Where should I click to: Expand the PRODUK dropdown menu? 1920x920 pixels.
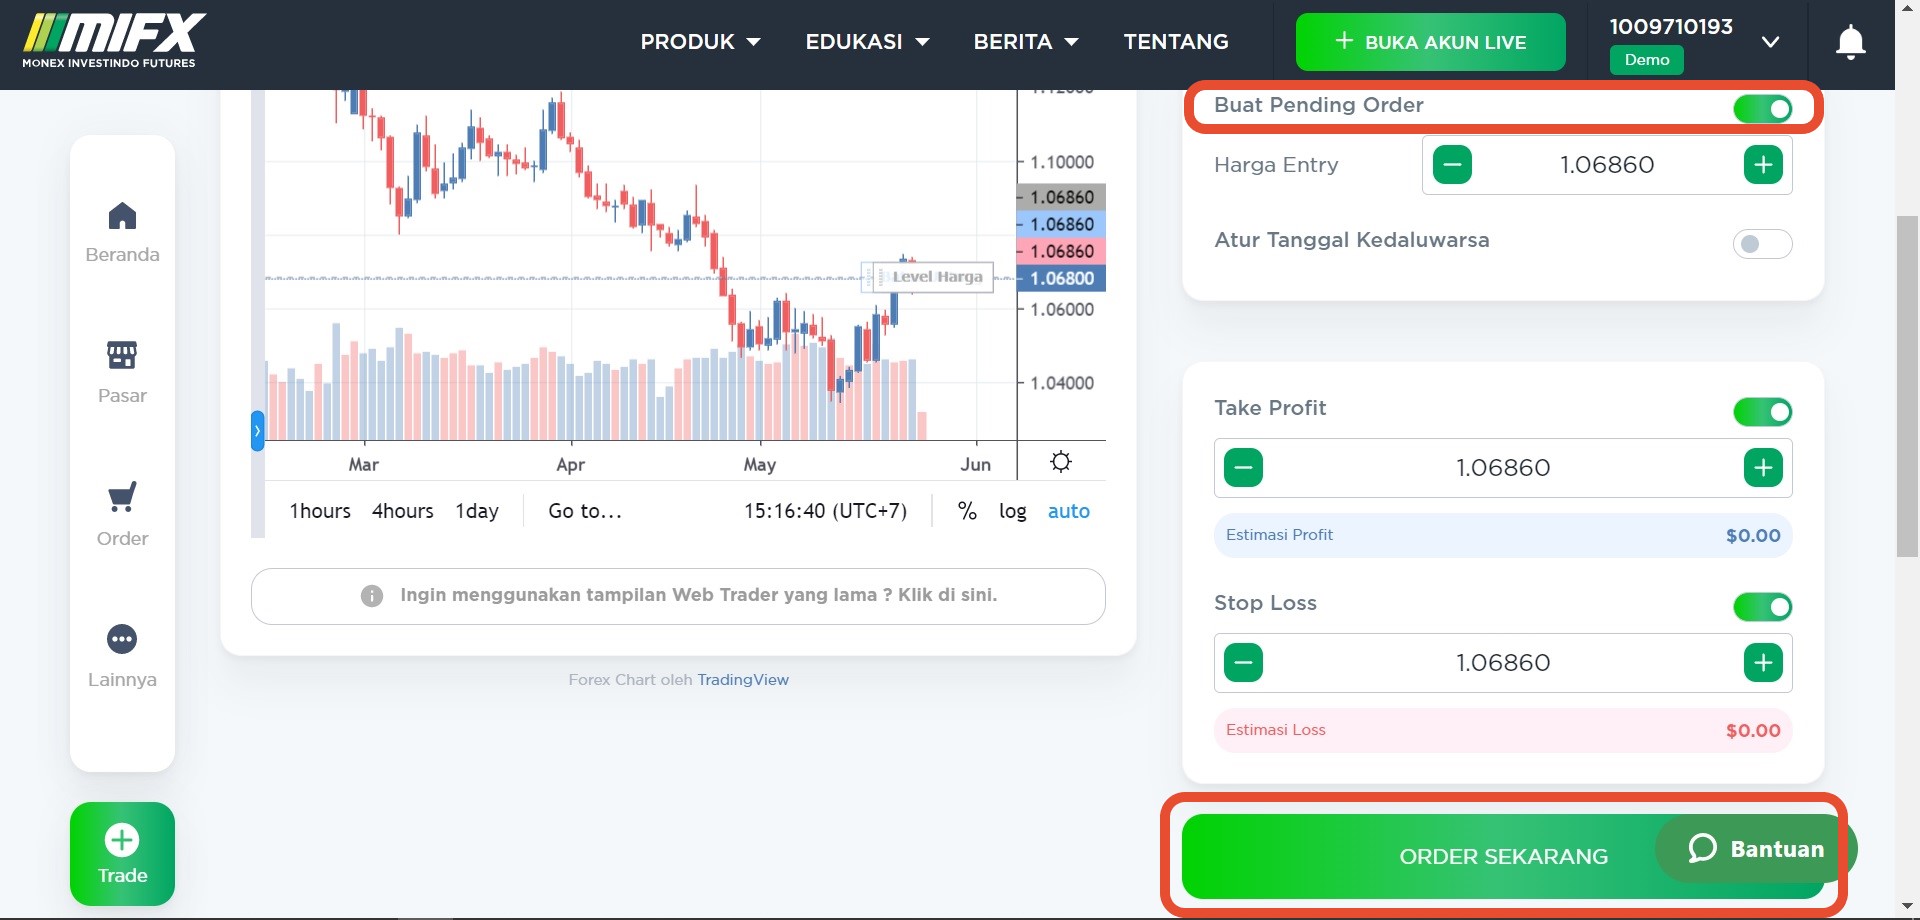point(700,42)
